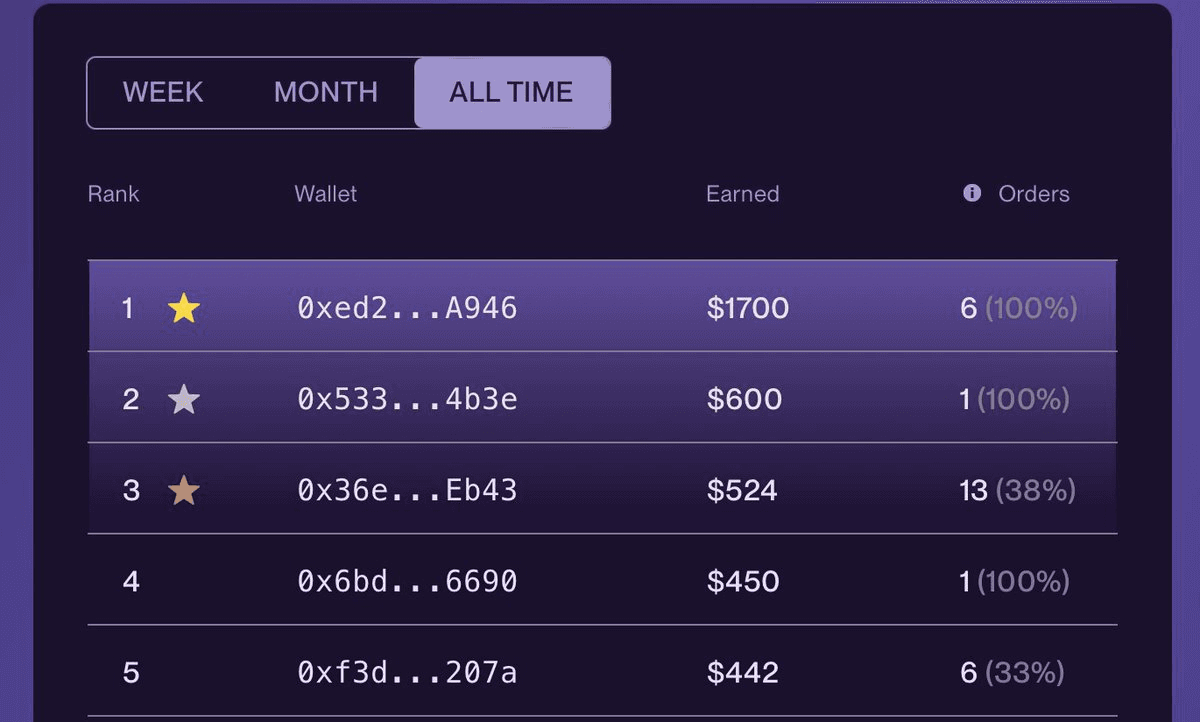Screen dimensions: 1200x722
Task: Open wallet address 0xed2...A946
Action: point(407,308)
